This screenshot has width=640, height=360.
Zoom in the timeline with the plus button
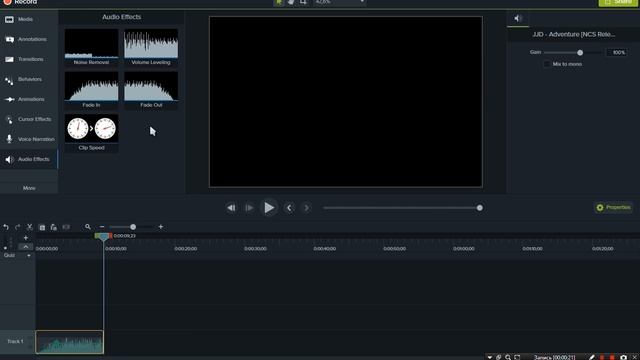click(x=161, y=227)
